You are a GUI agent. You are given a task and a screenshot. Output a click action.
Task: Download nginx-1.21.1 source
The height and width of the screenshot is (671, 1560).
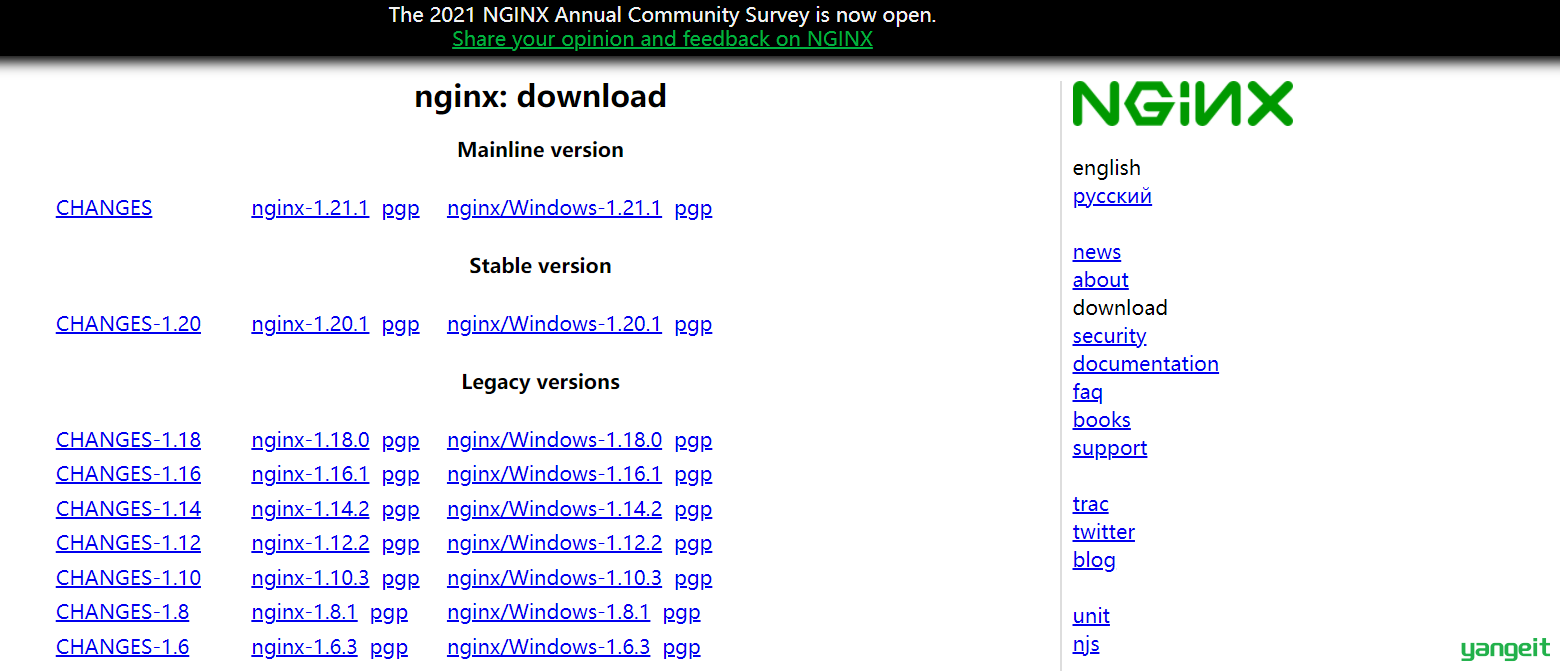310,208
